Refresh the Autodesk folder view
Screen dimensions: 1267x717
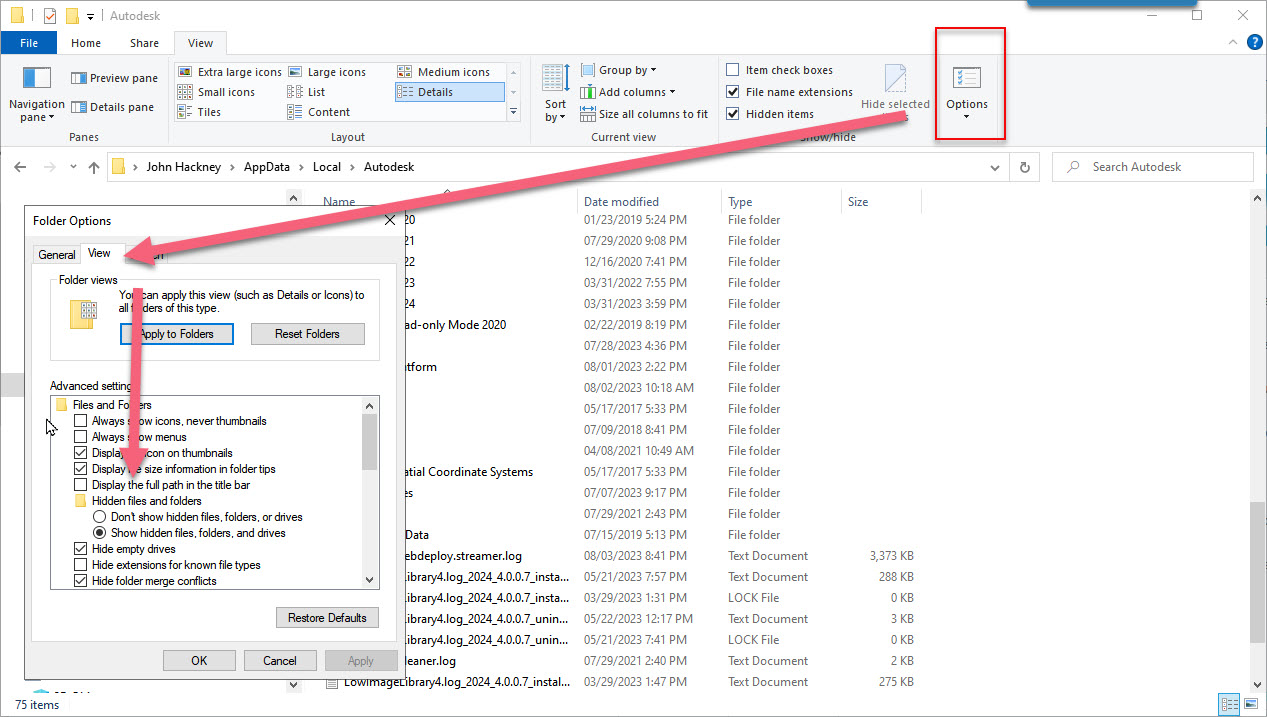click(x=1024, y=167)
